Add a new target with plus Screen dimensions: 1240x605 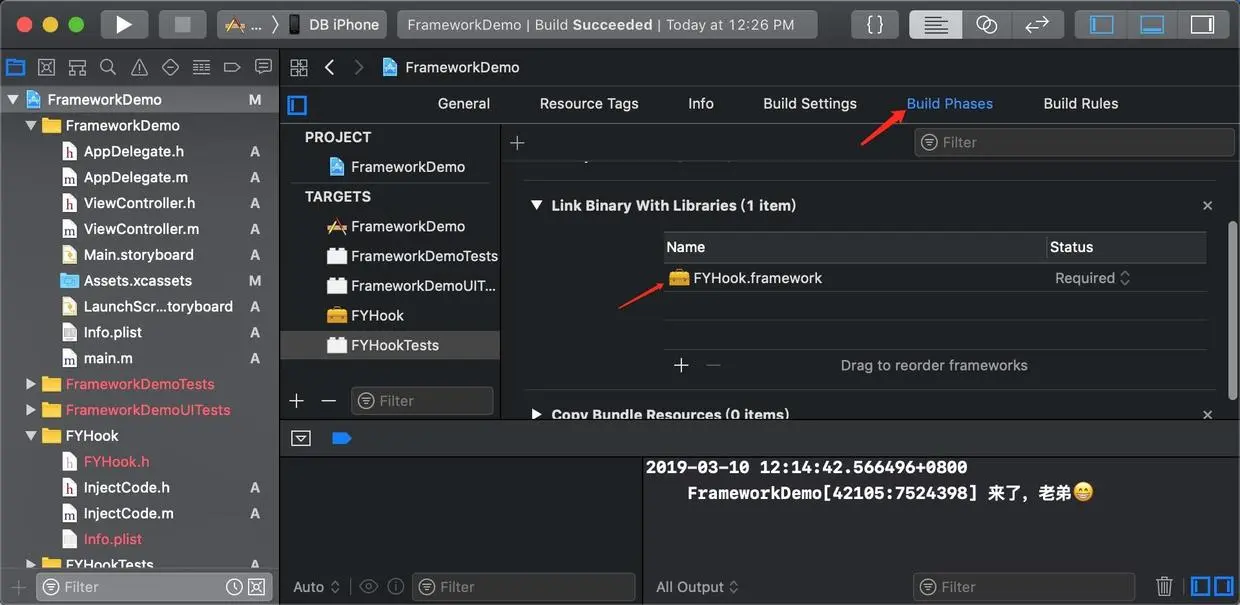[x=296, y=400]
